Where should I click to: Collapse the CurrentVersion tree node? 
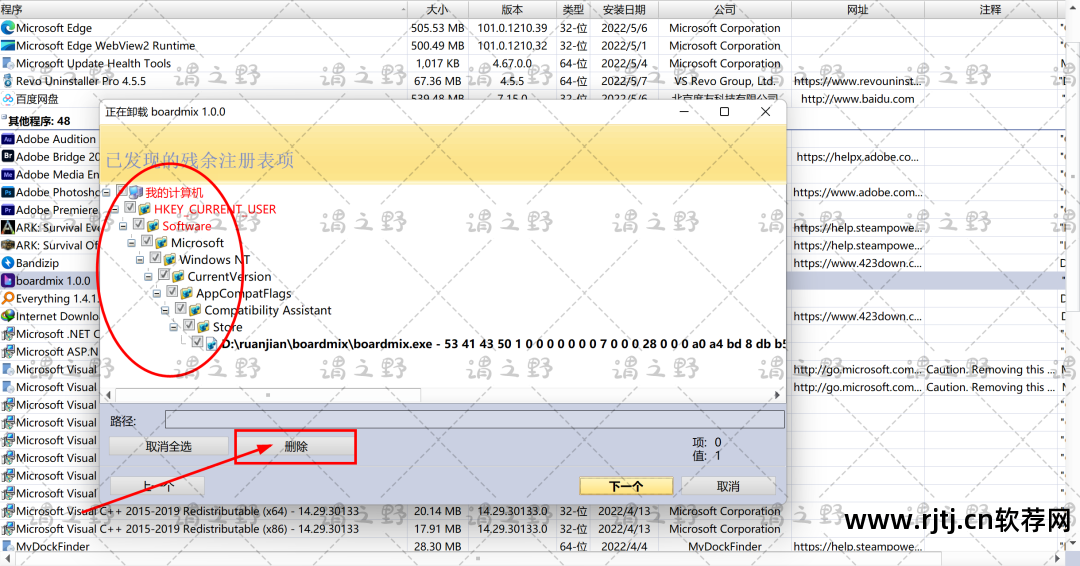pos(148,277)
